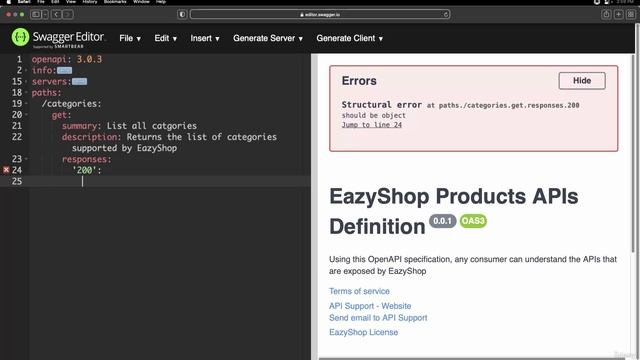
Task: Open the API Support - Website link
Action: 370,306
